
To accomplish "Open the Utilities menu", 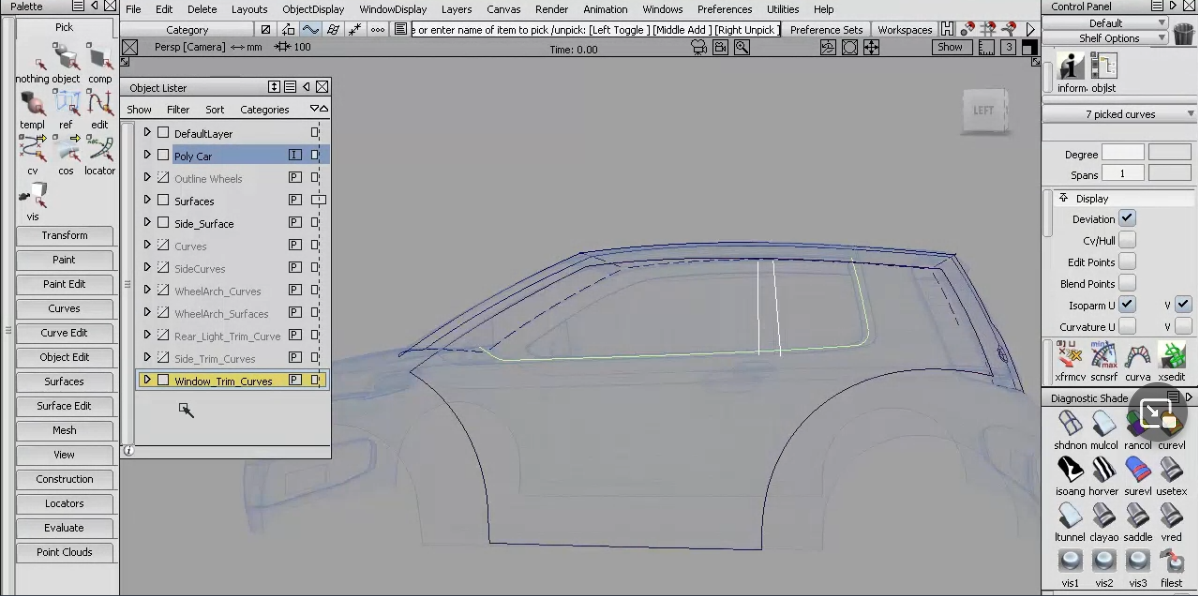I will click(782, 9).
